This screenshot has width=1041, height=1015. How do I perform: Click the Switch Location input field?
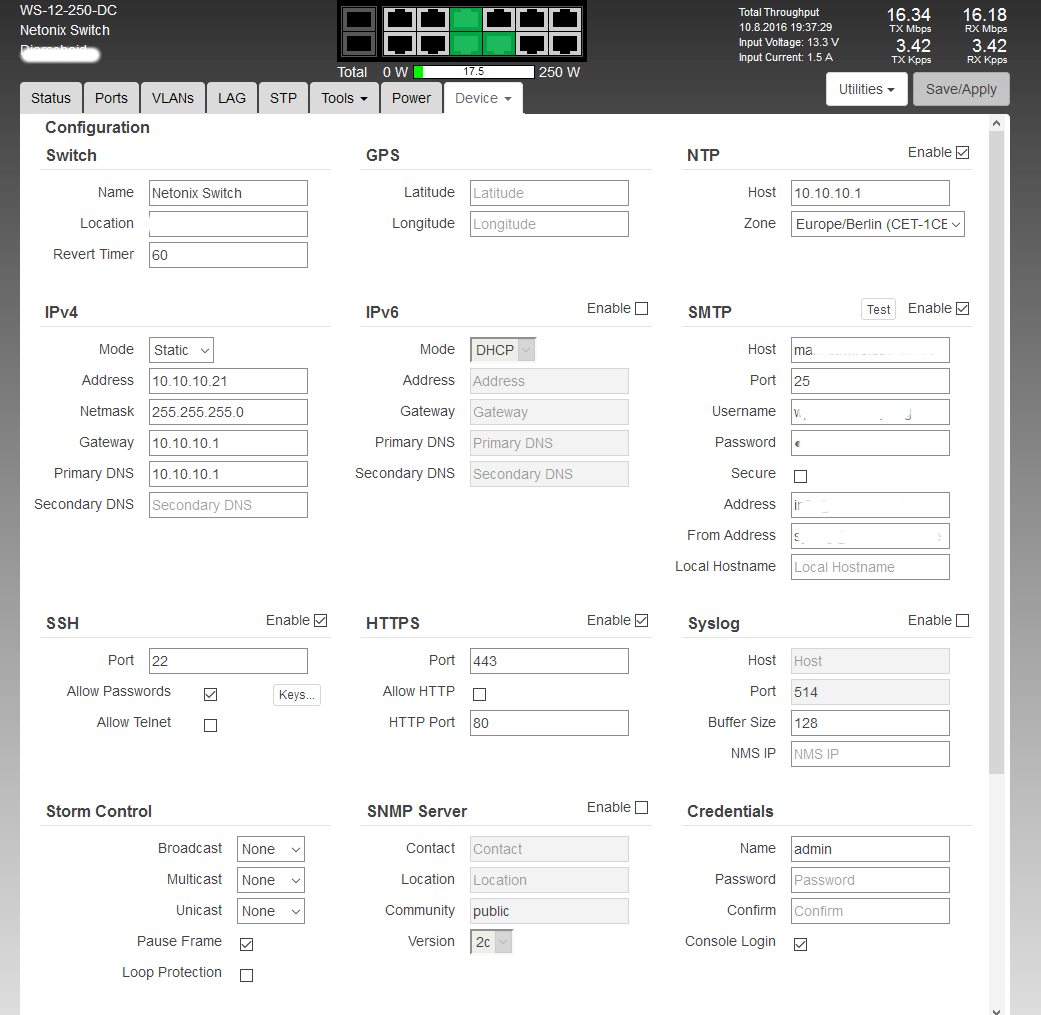(x=228, y=224)
